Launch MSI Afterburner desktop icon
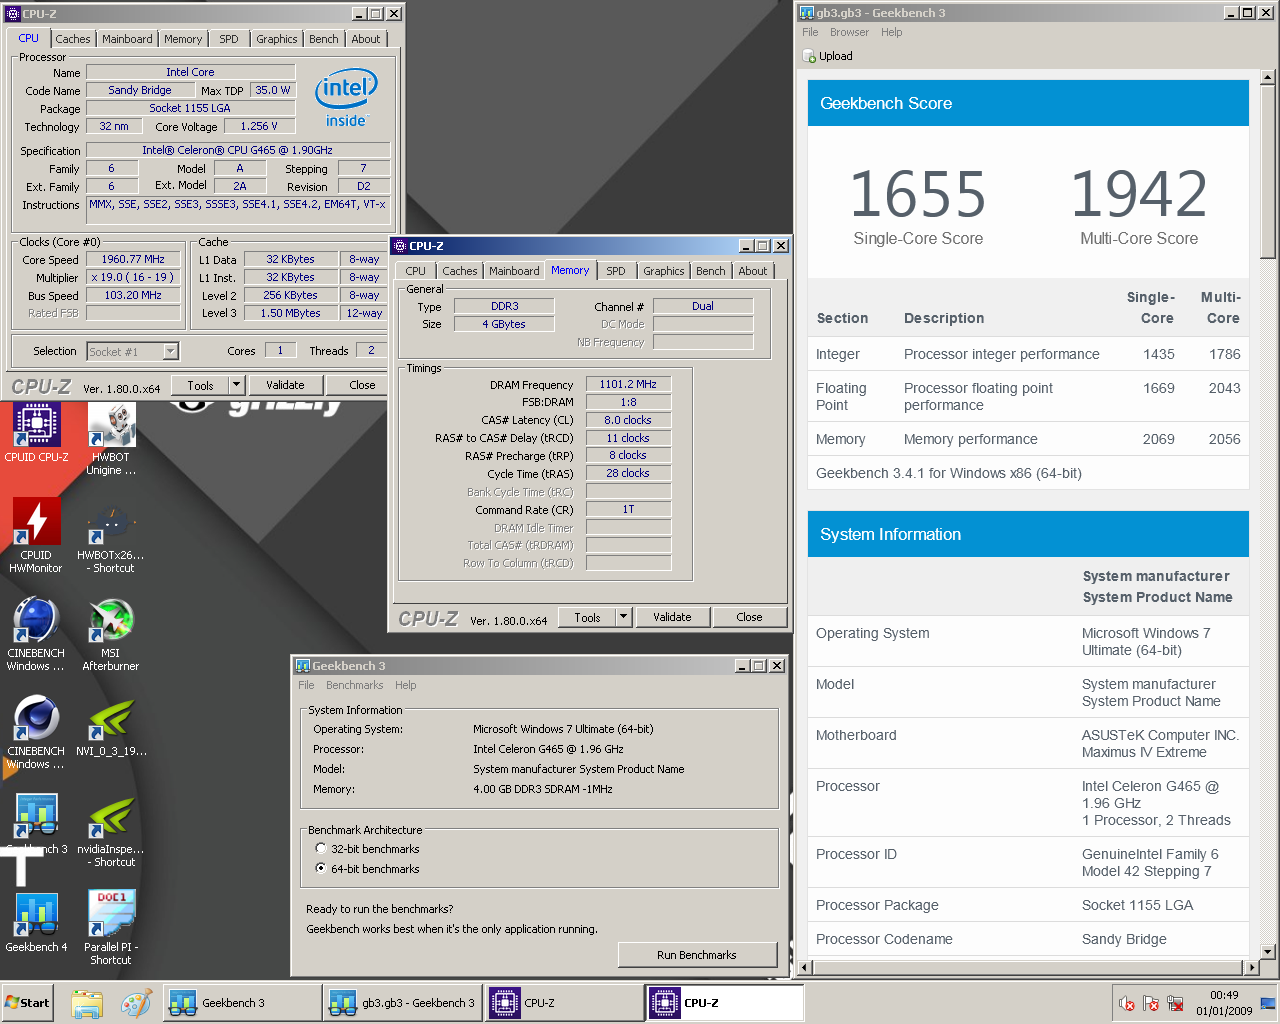1280x1024 pixels. coord(111,633)
